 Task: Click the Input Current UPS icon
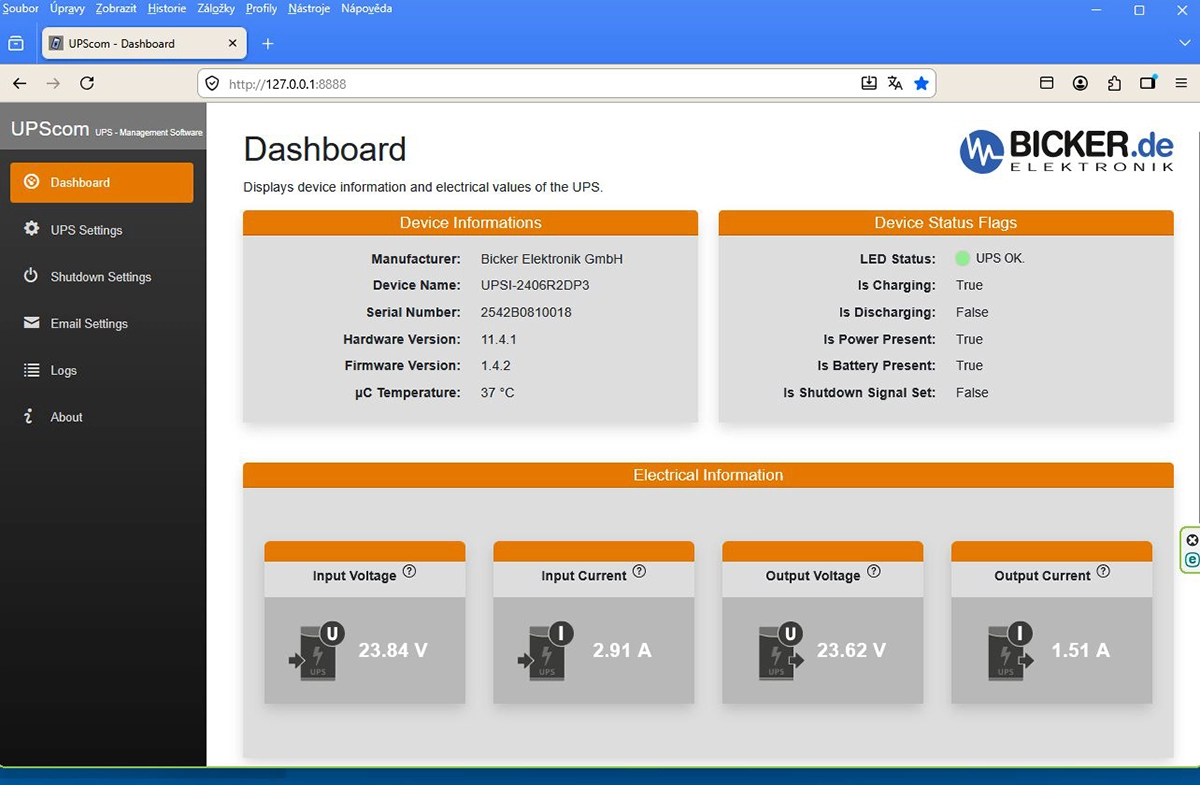[x=546, y=651]
